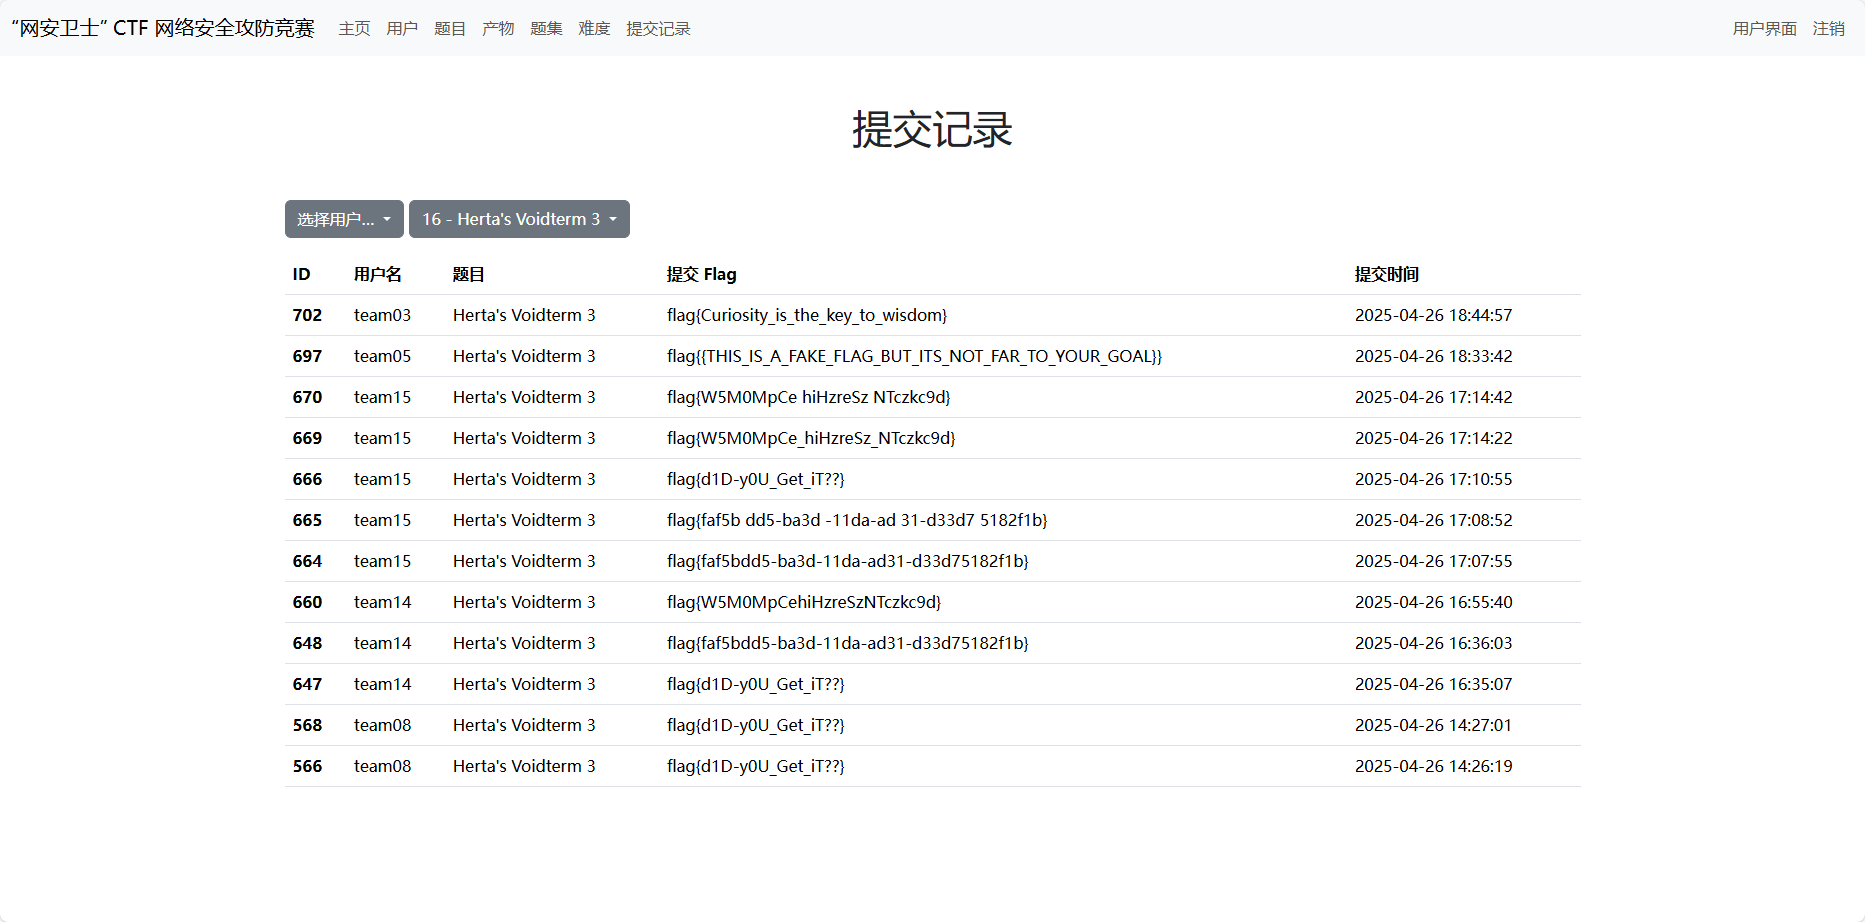The image size is (1865, 922).
Task: Click the ID column header
Action: click(x=301, y=274)
